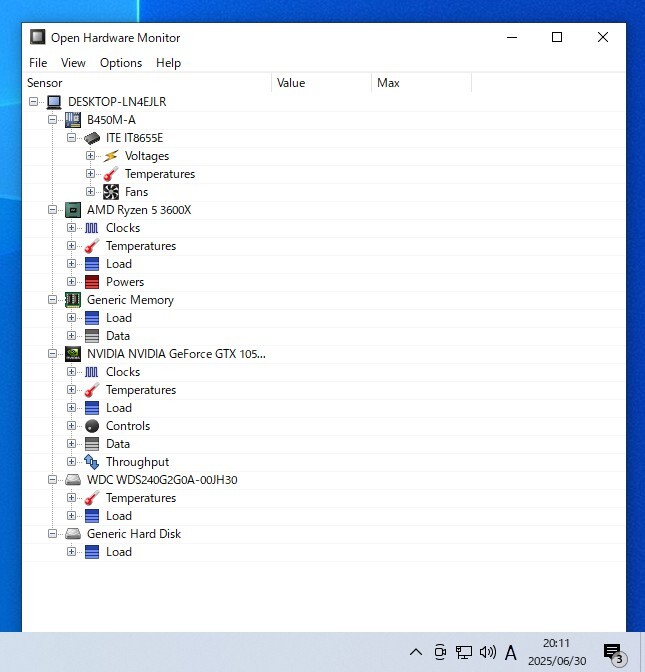Click the Generic Memory RAM icon
The width and height of the screenshot is (645, 672).
coord(73,300)
